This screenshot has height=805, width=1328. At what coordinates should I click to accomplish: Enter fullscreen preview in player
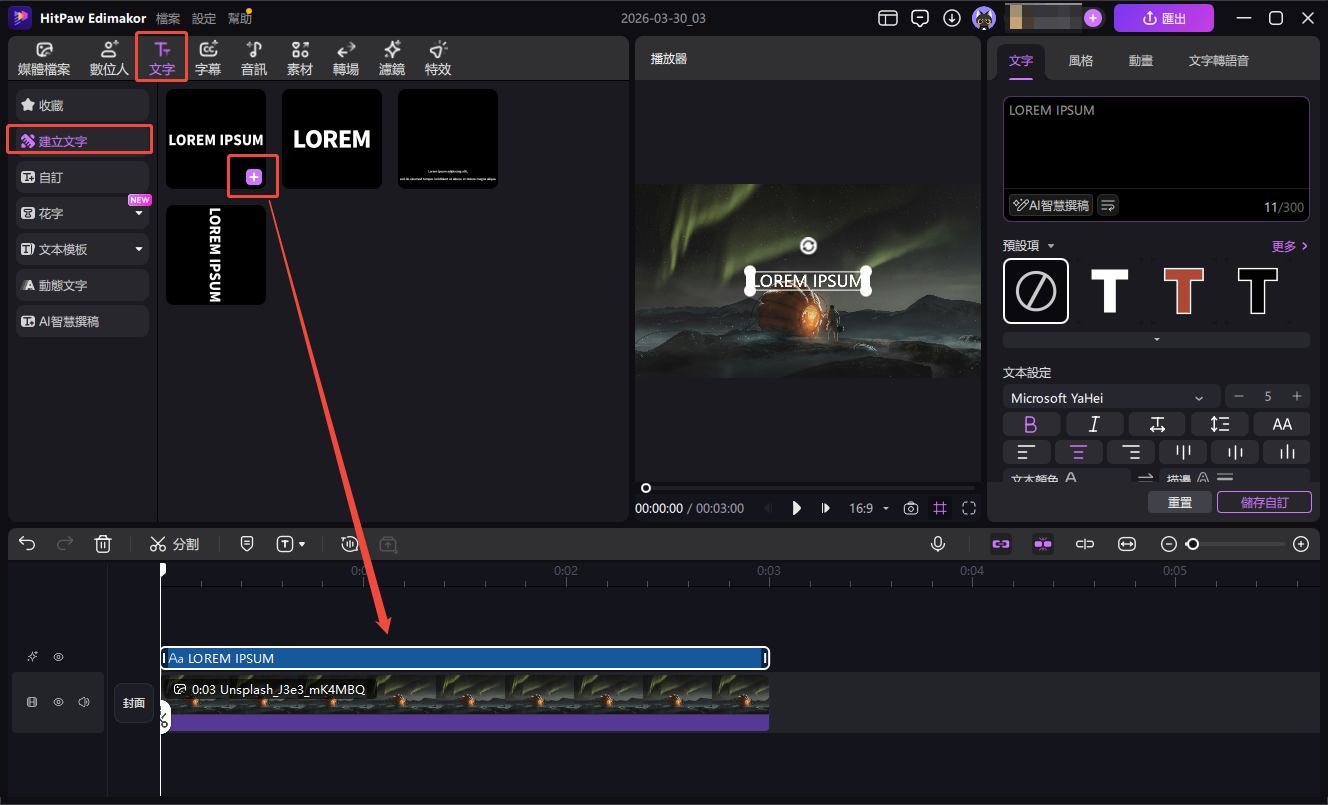[968, 508]
